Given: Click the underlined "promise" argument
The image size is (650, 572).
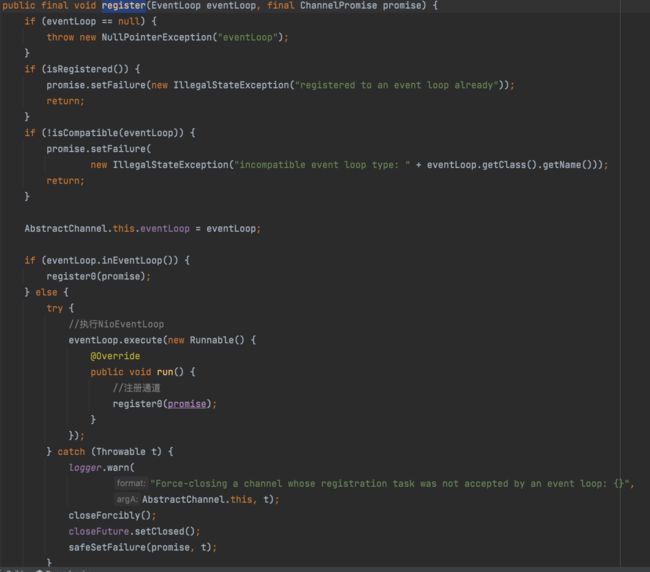Looking at the screenshot, I should 187,404.
